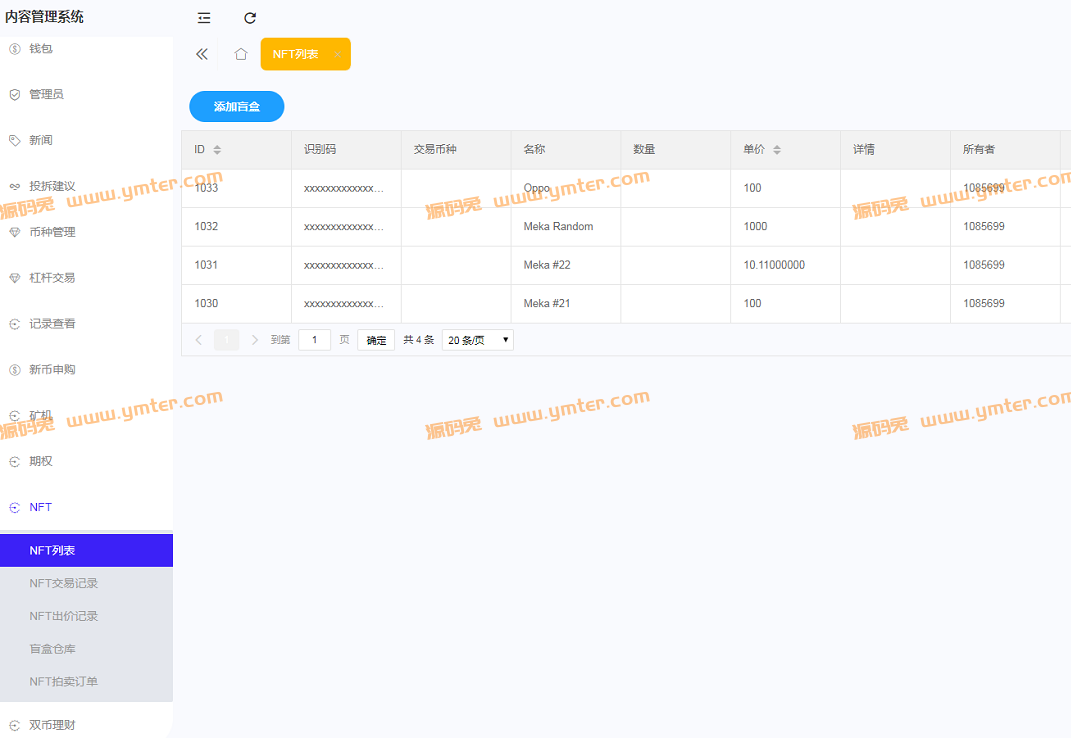Close the NFT列表 tab

tap(337, 54)
